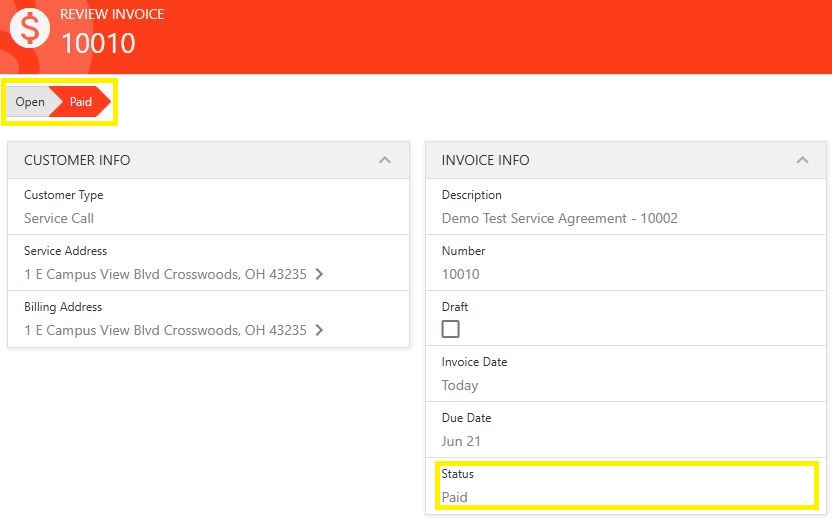Toggle the Draft checkbox
The width and height of the screenshot is (832, 519).
tap(450, 329)
